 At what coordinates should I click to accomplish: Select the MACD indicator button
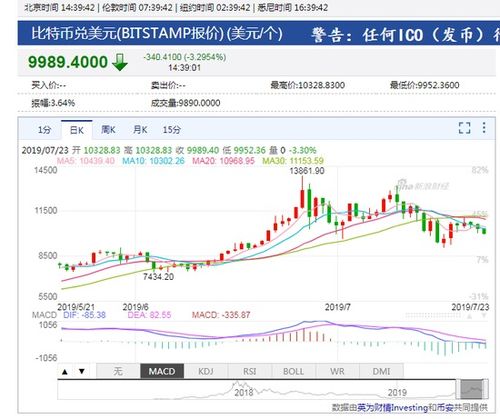(162, 371)
